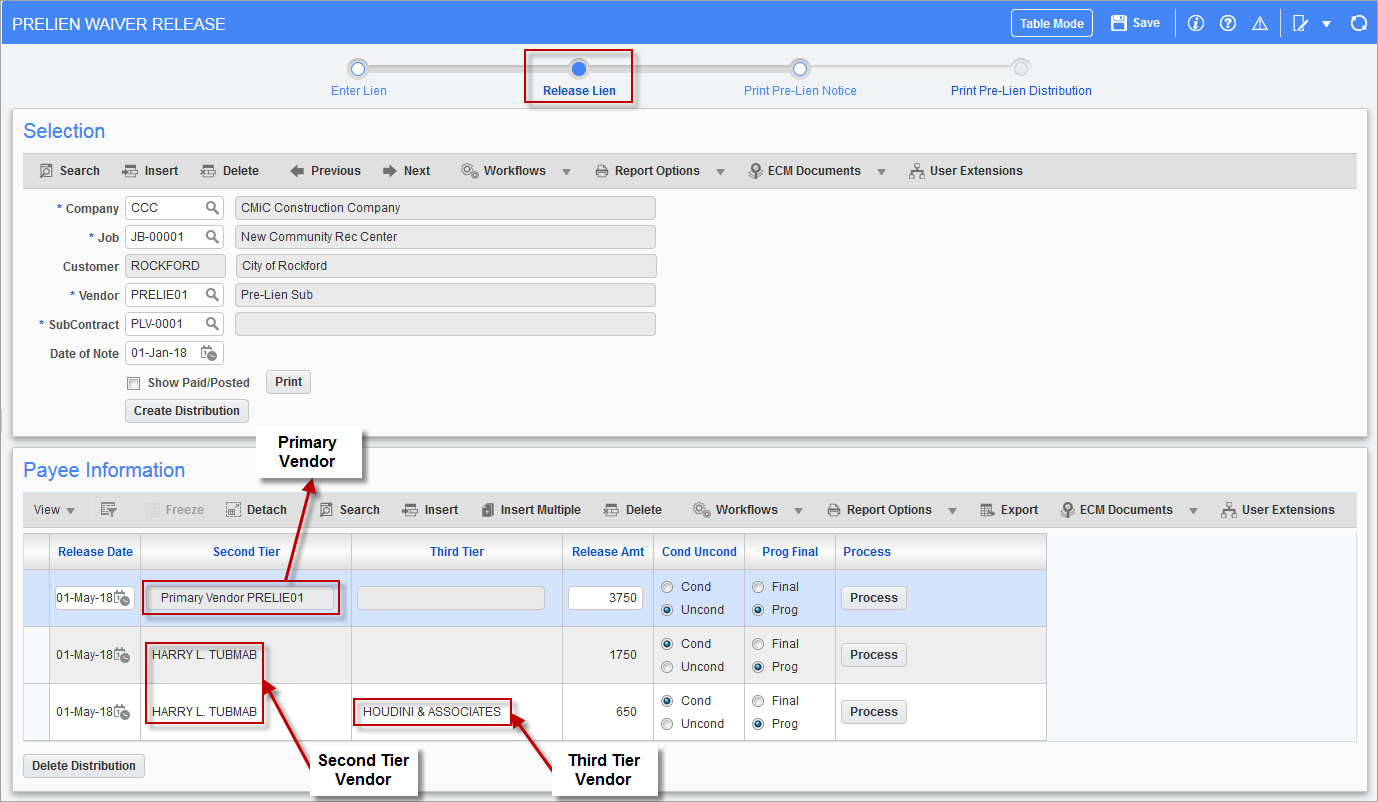1378x802 pixels.
Task: Expand Report Options arrow in Payee toolbar
Action: [952, 510]
